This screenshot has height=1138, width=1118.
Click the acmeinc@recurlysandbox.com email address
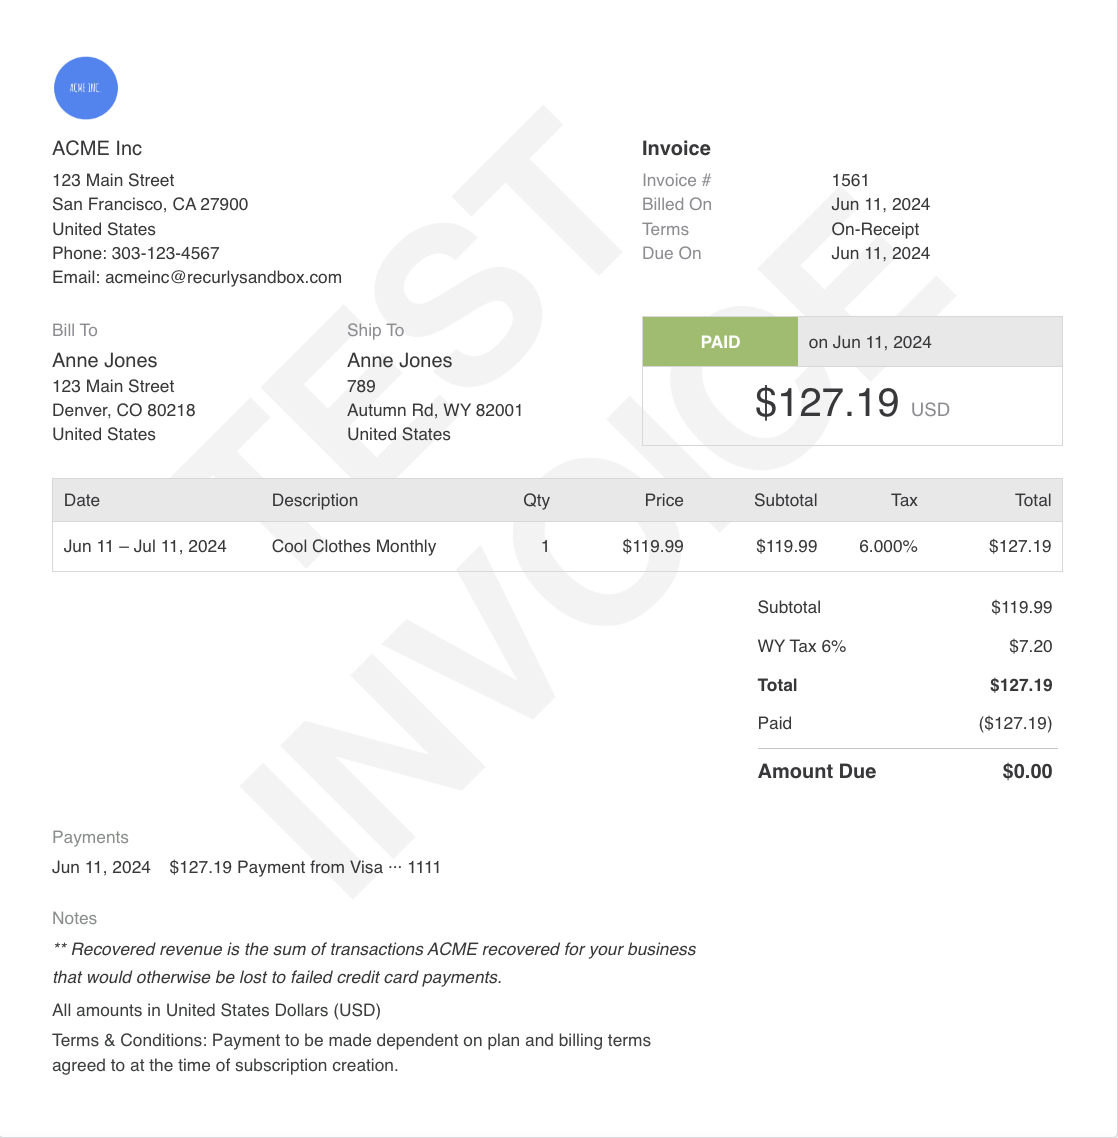click(223, 277)
